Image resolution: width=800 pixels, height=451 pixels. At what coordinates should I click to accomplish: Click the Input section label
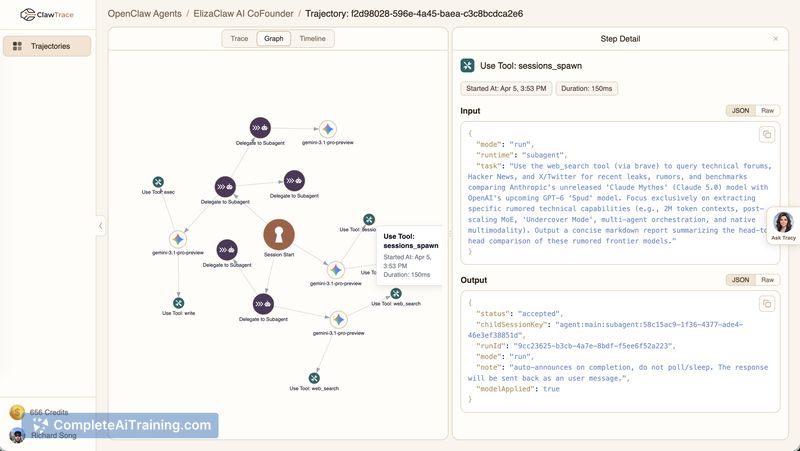tap(470, 111)
